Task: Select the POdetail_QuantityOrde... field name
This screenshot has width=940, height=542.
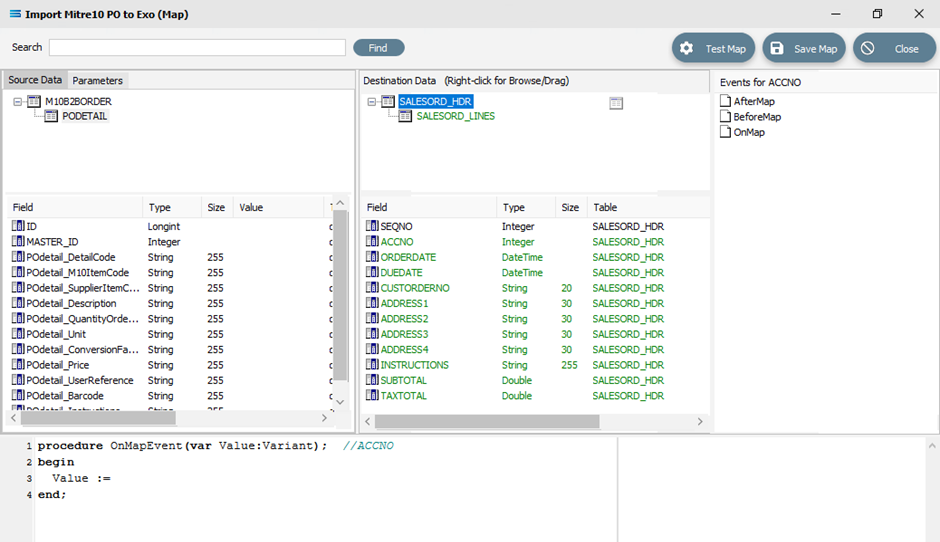Action: click(x=83, y=319)
